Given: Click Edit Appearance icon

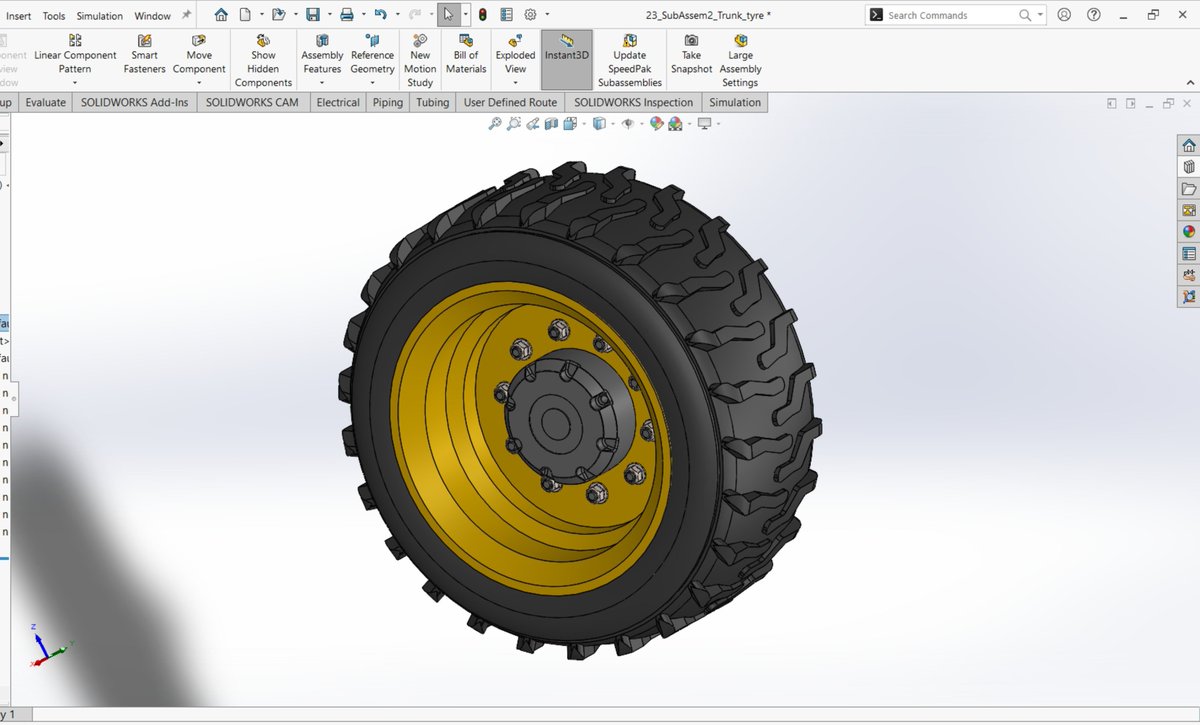Looking at the screenshot, I should point(656,124).
